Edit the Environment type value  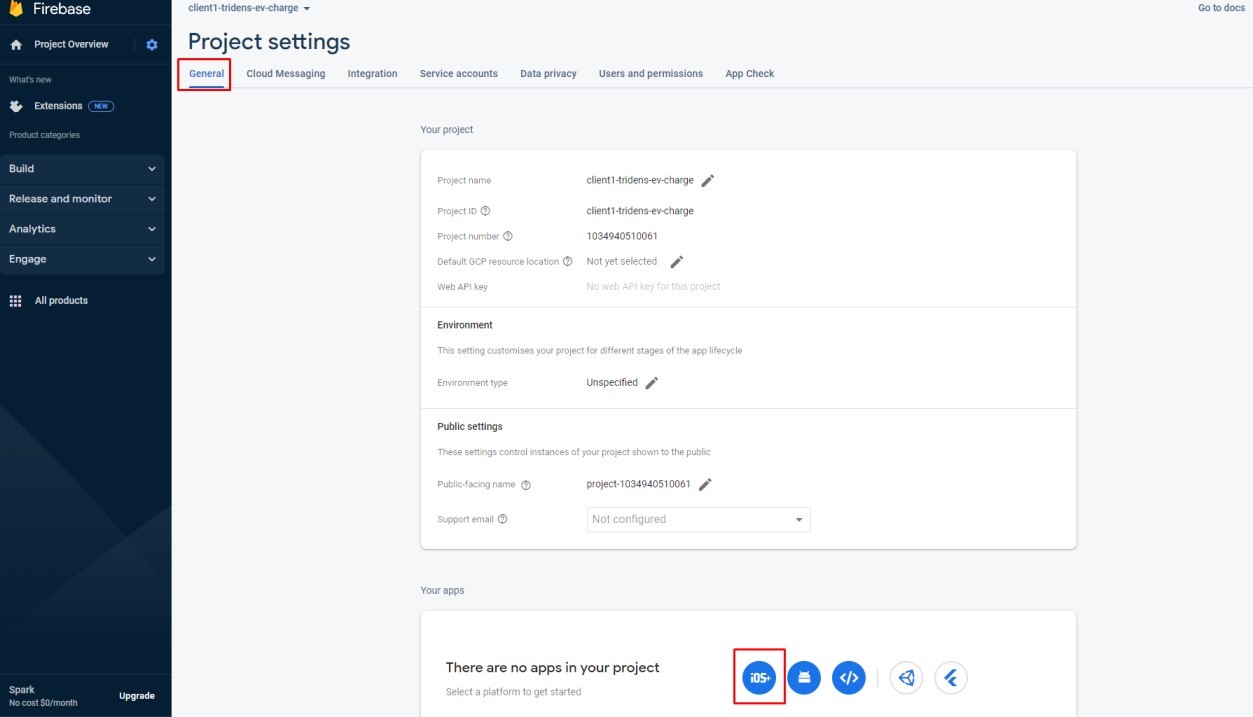click(x=652, y=383)
